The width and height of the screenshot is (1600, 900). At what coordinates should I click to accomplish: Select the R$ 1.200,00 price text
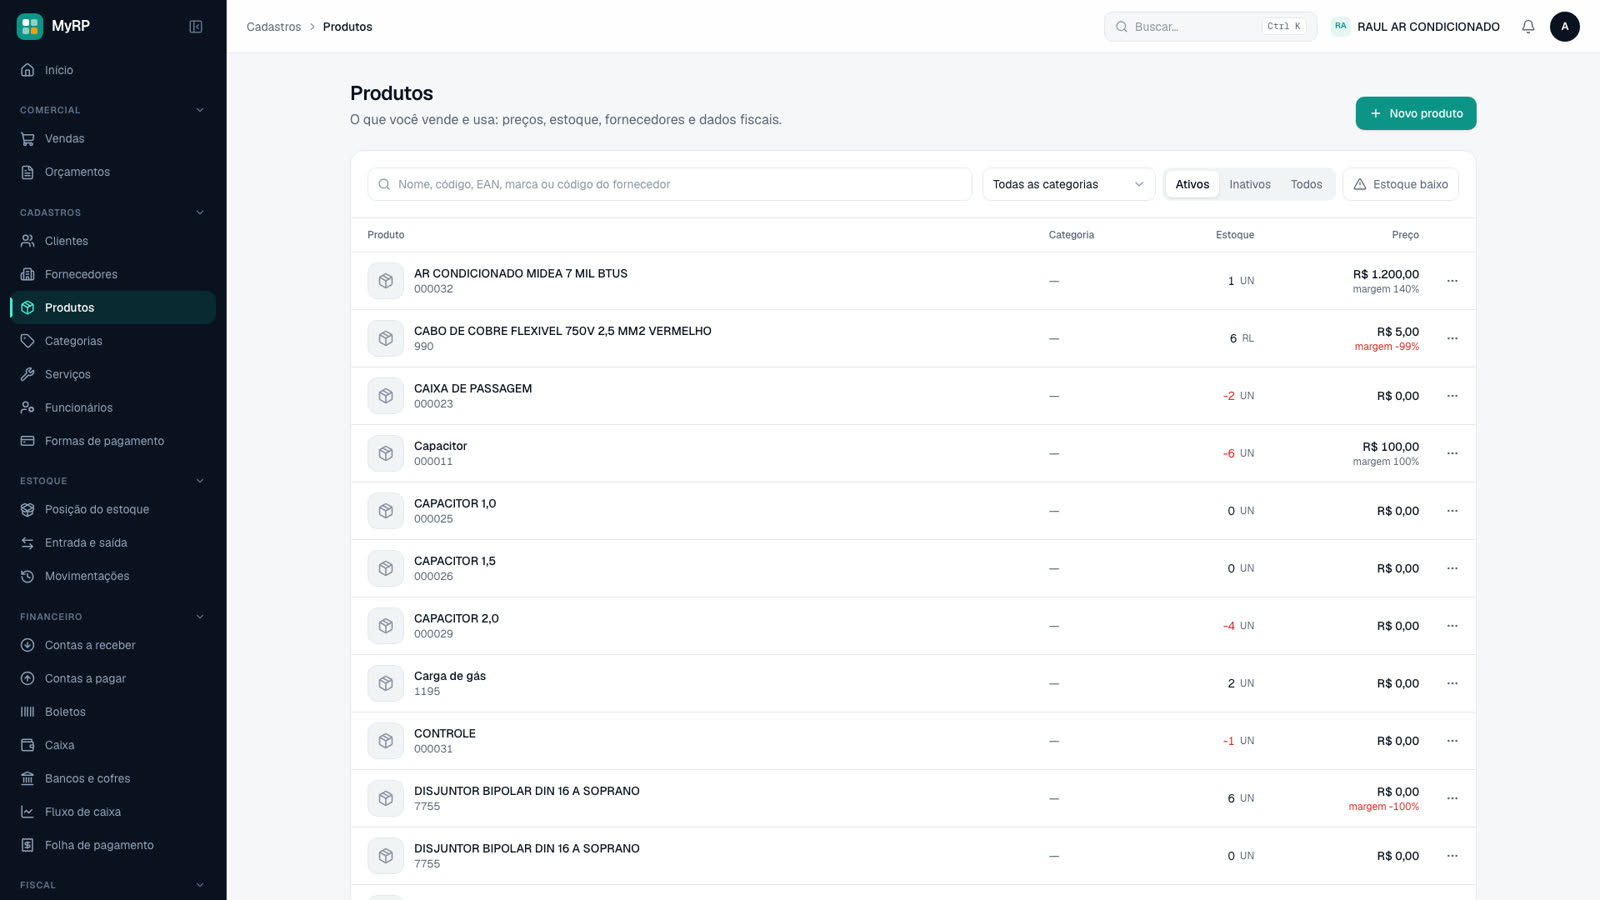pos(1386,274)
